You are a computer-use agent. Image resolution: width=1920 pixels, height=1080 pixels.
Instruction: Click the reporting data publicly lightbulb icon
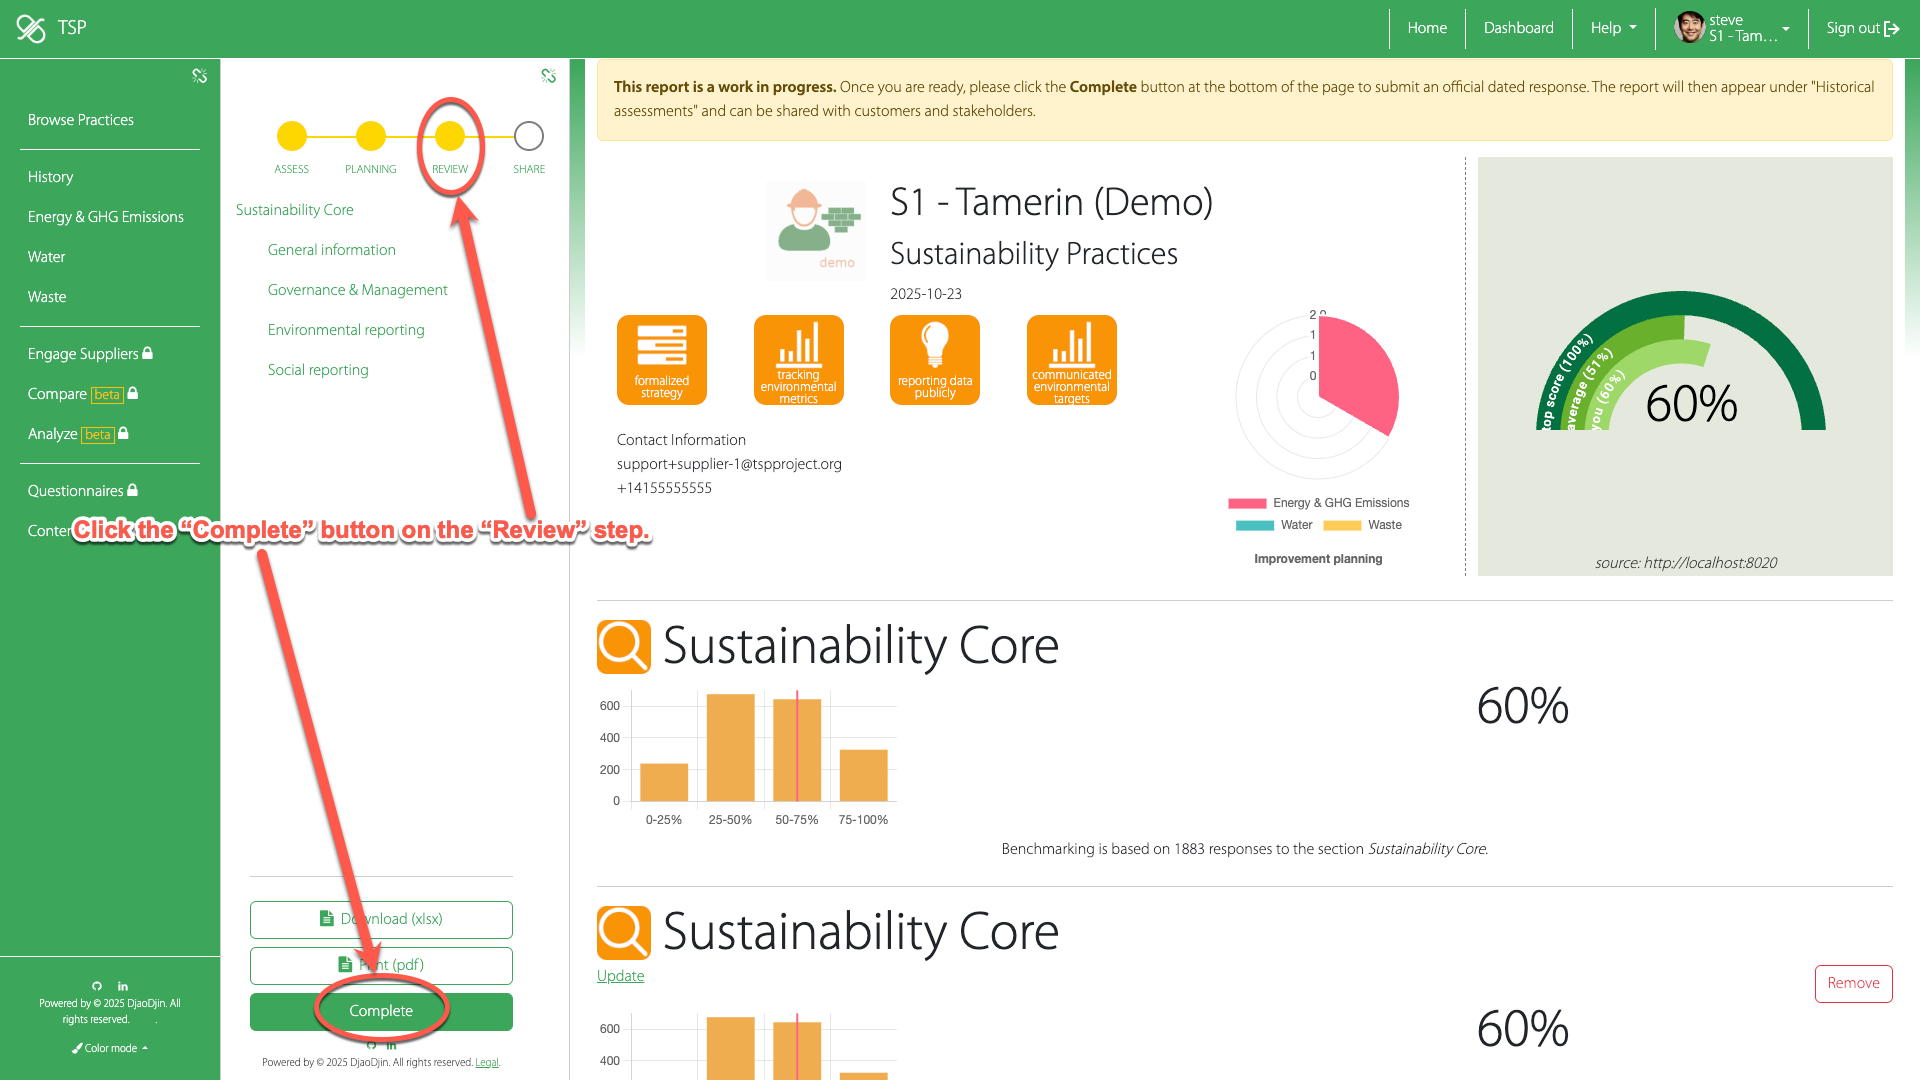click(934, 359)
